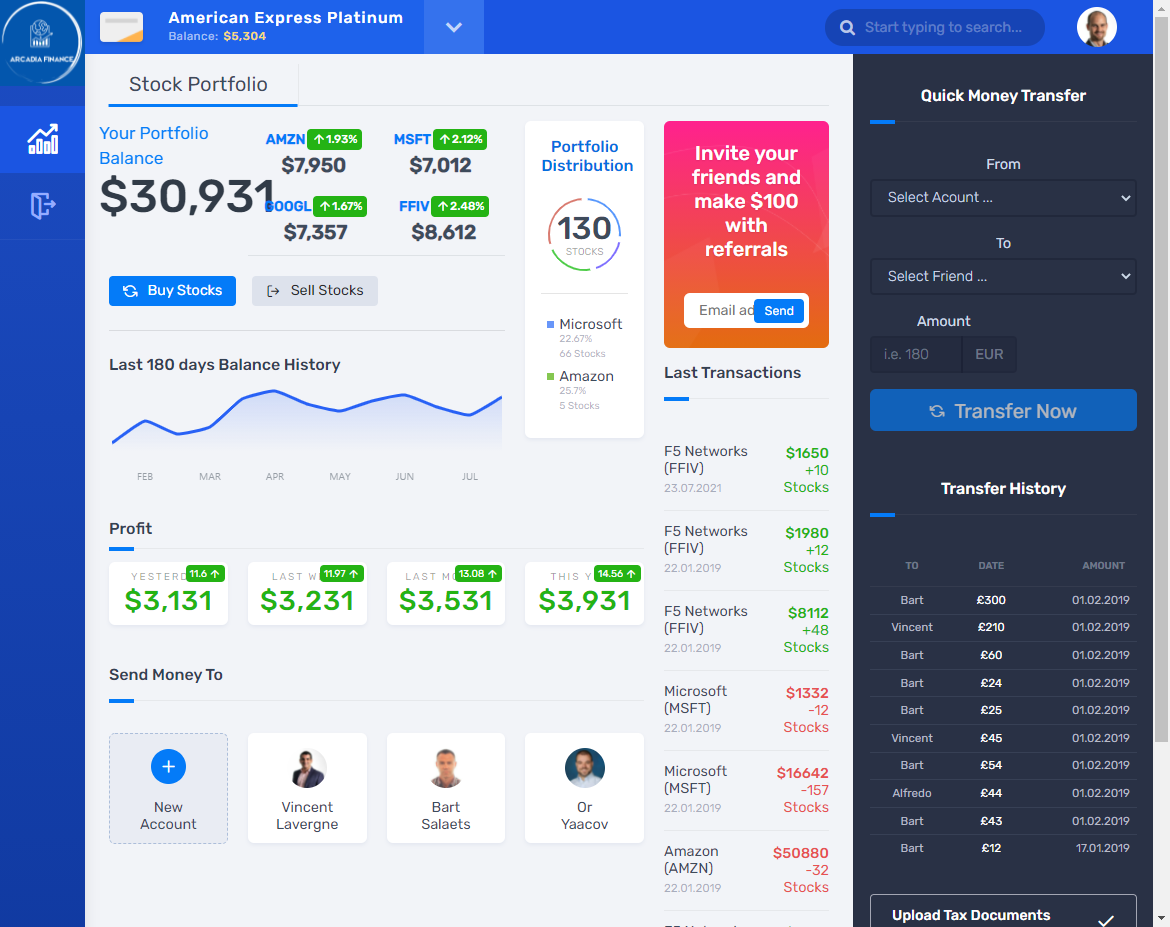
Task: Click the Bart £300 transfer row
Action: coord(1003,600)
